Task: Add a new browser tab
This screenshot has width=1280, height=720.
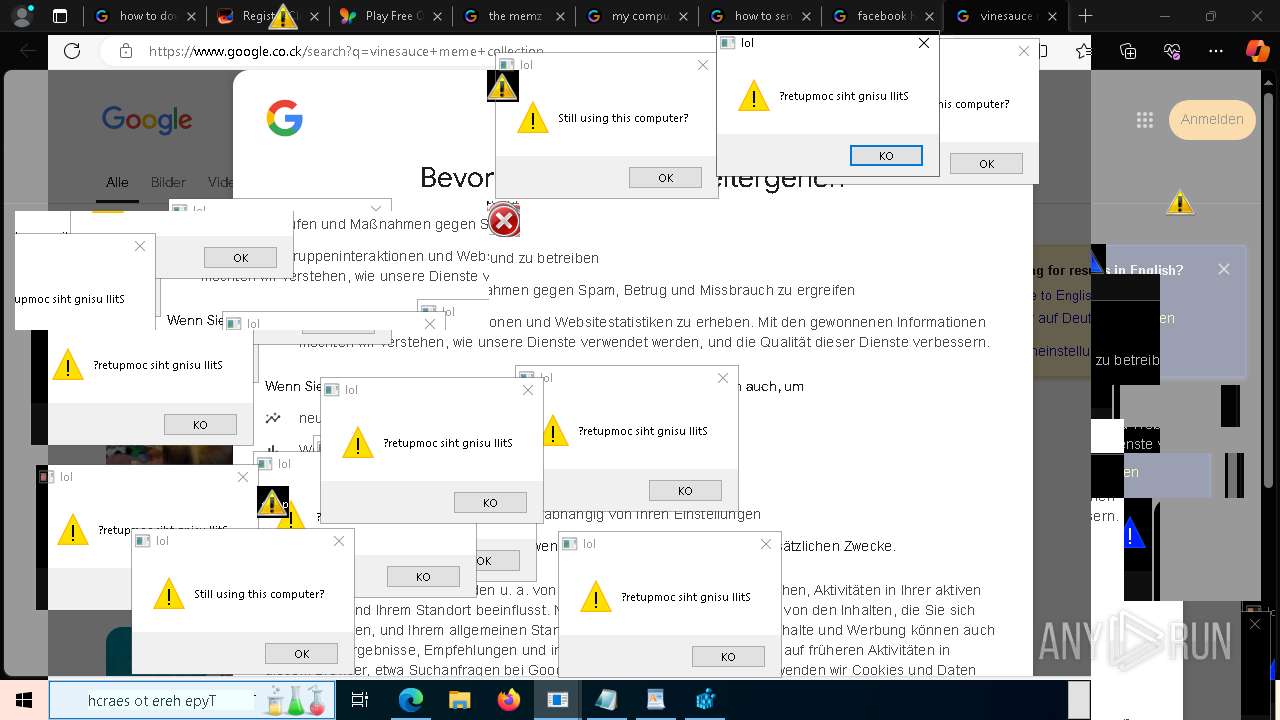Action: pyautogui.click(x=1085, y=16)
